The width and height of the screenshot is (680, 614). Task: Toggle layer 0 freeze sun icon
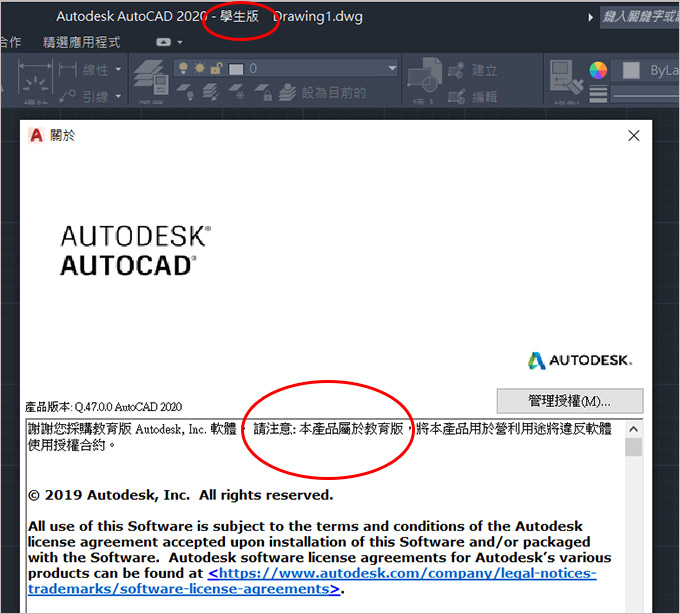(x=200, y=69)
